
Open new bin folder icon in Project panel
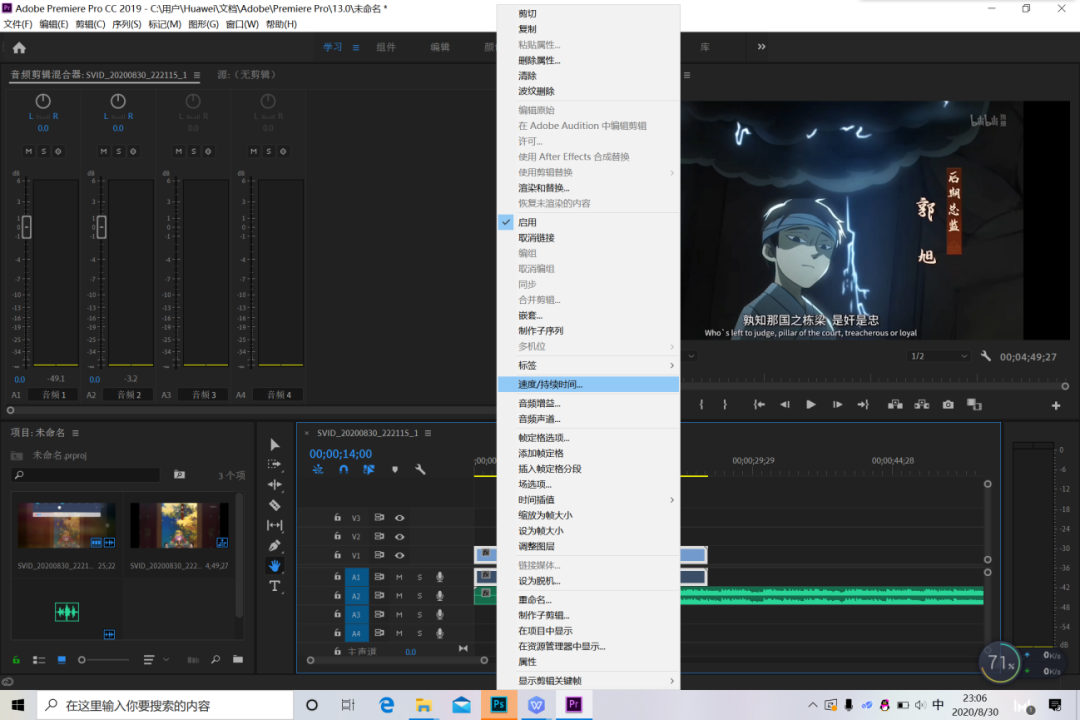click(x=238, y=659)
